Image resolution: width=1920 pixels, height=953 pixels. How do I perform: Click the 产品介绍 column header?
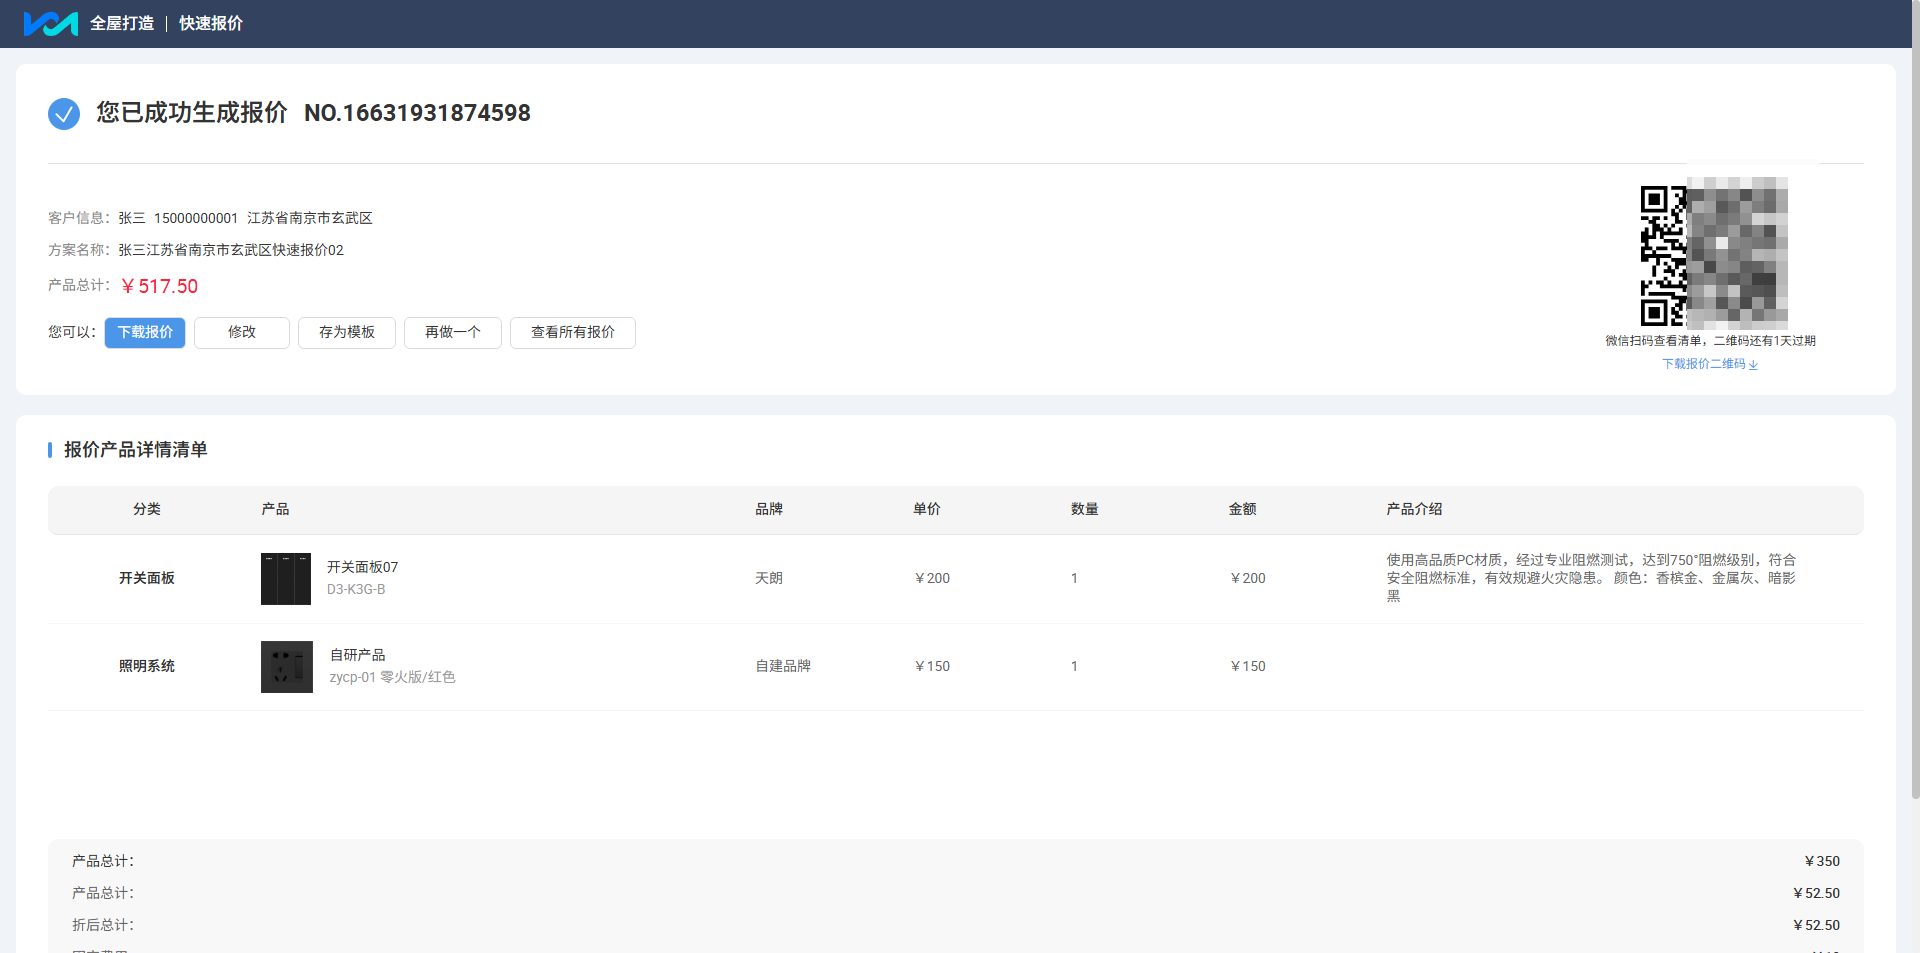(x=1414, y=509)
